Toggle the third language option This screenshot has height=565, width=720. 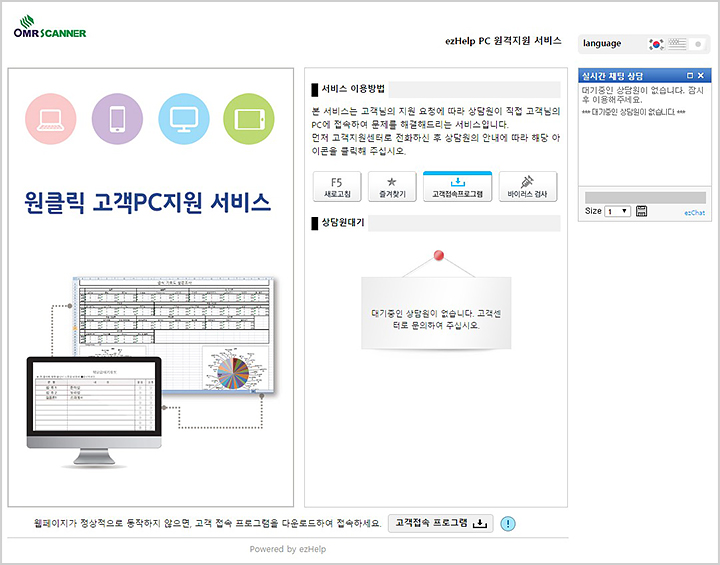(x=698, y=44)
